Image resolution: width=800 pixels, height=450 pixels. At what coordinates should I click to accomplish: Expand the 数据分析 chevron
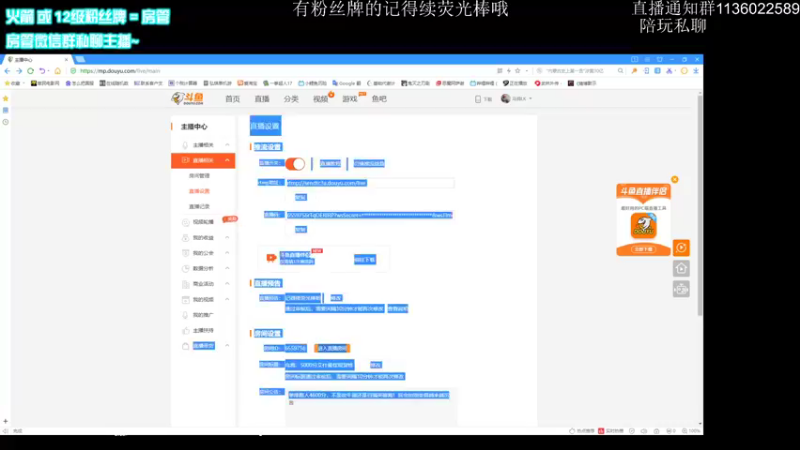click(227, 268)
